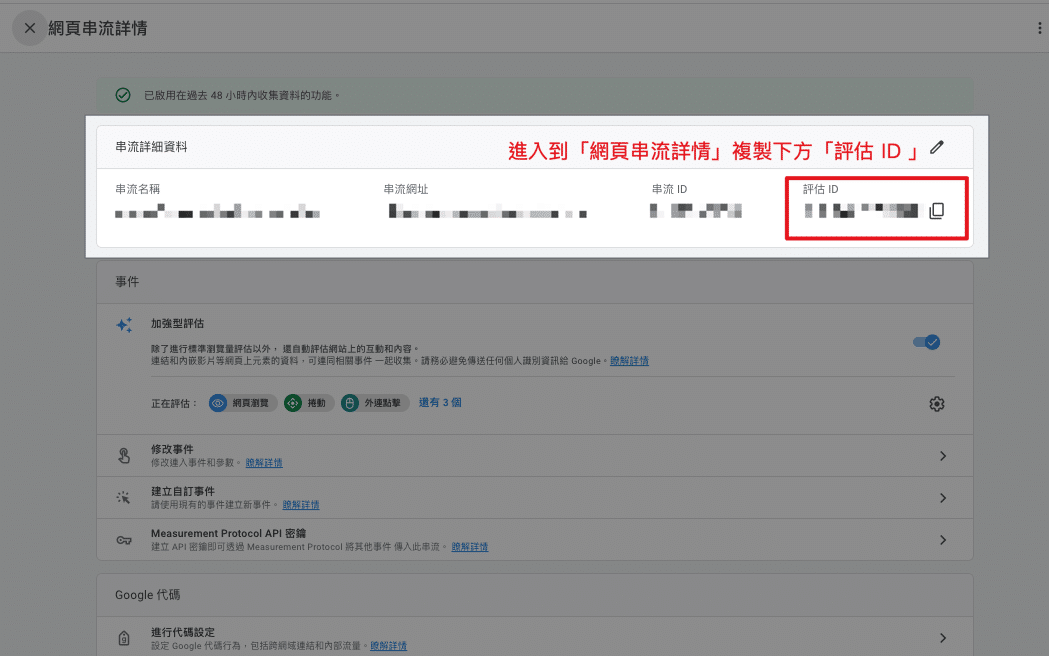Select the 捲動 measurement icon
1049x656 pixels.
pos(294,403)
